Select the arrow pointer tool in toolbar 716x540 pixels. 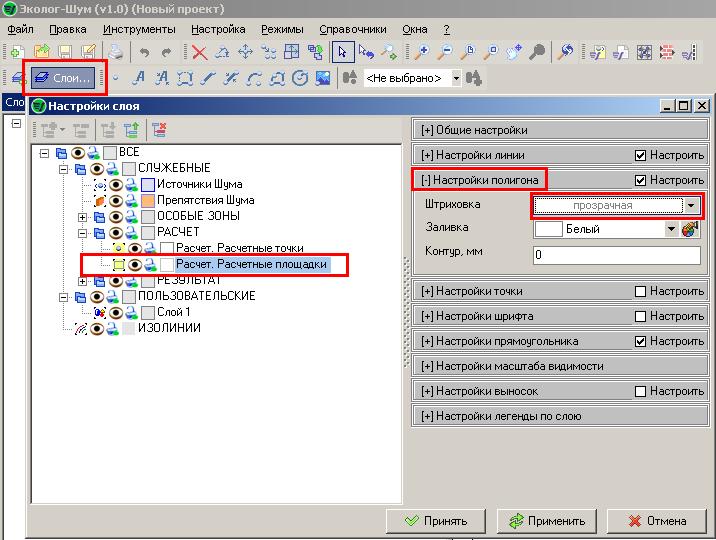pos(342,51)
